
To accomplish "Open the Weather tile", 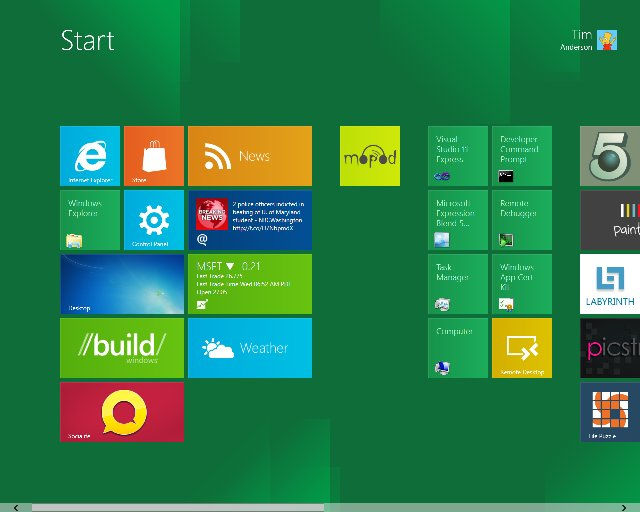I will pyautogui.click(x=250, y=348).
